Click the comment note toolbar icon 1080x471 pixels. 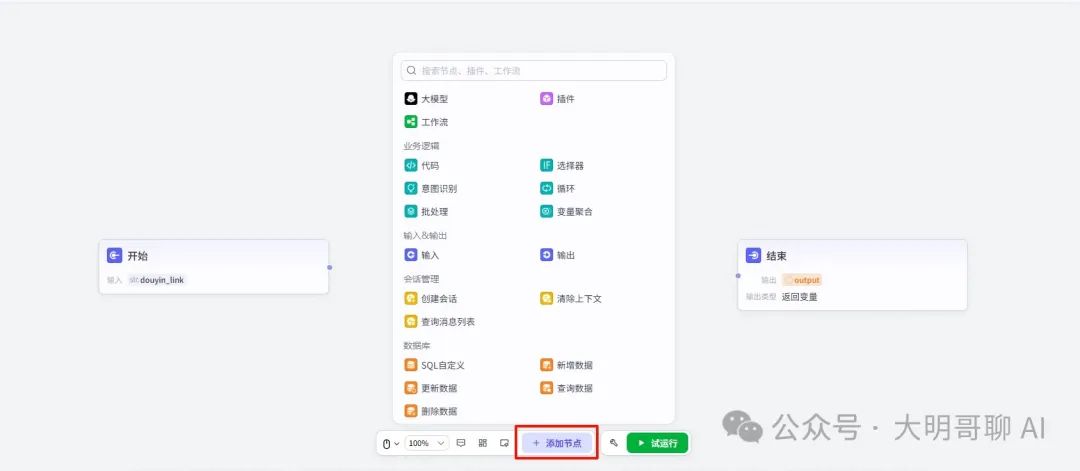click(461, 443)
